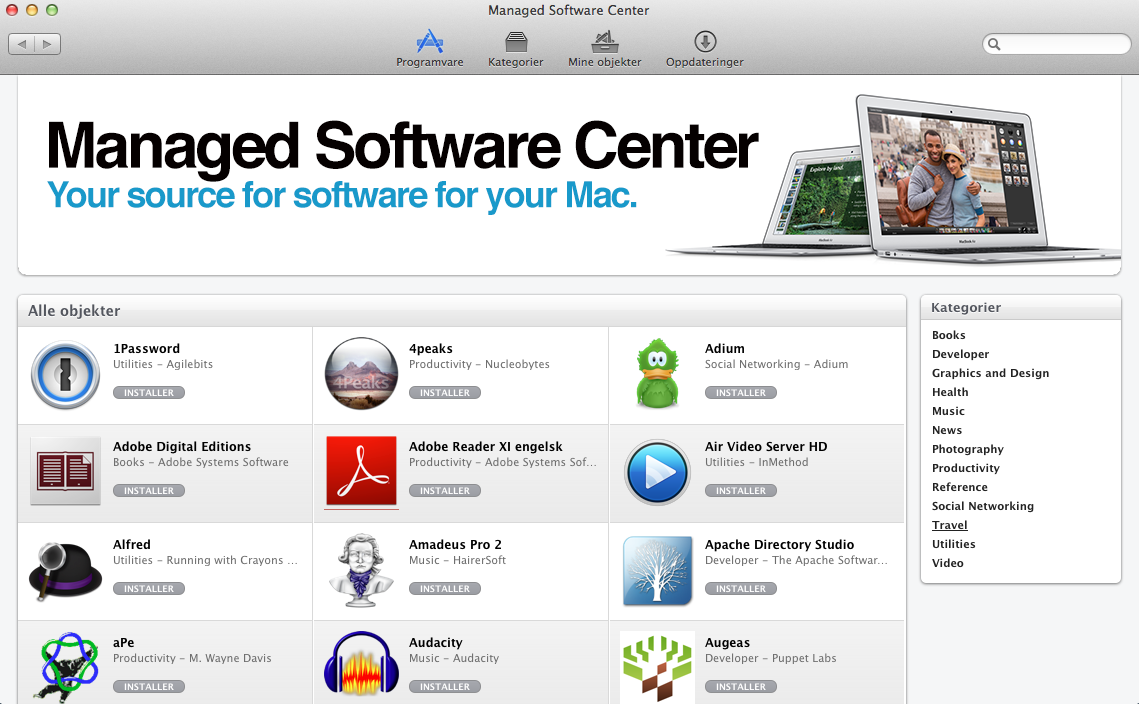Click the Adobe Reader XI icon
The image size is (1139, 704).
[x=361, y=472]
